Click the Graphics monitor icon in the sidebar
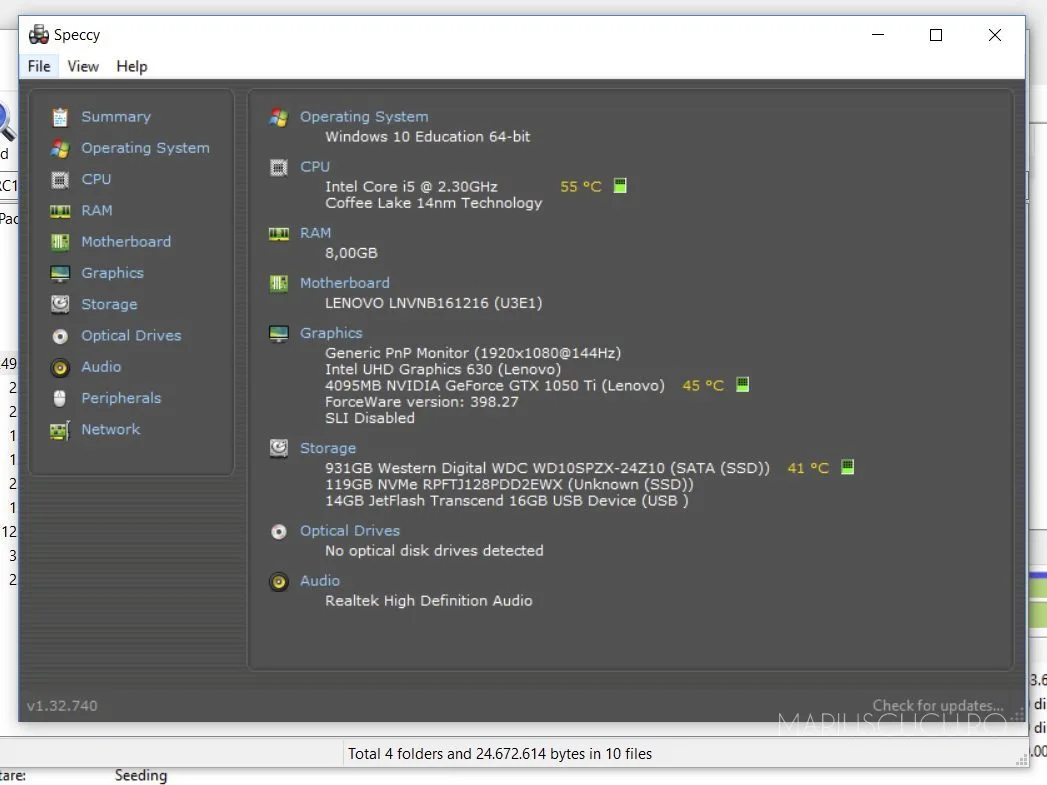 pyautogui.click(x=60, y=273)
